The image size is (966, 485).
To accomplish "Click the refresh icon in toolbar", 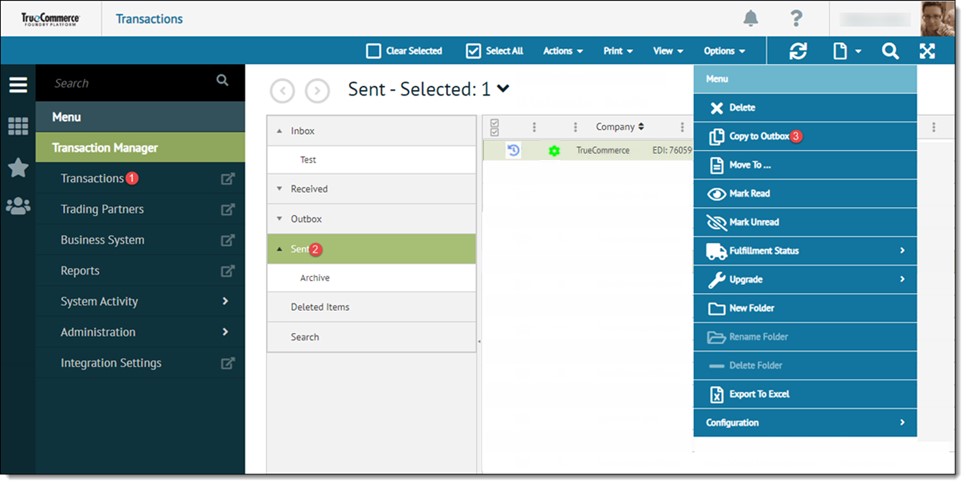I will 797,51.
